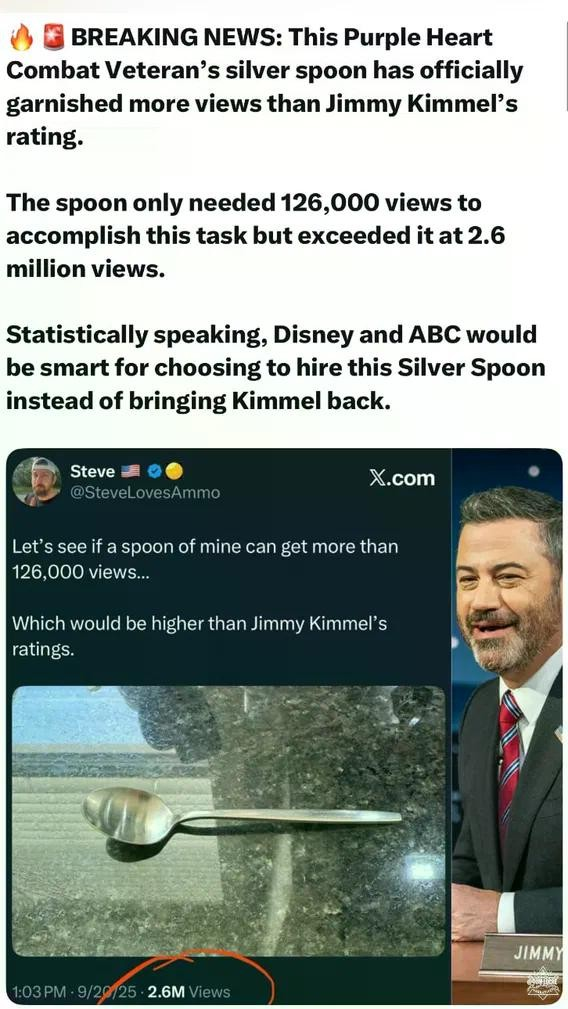Open Steve's profile avatar photo
568x1009 pixels.
(37, 481)
